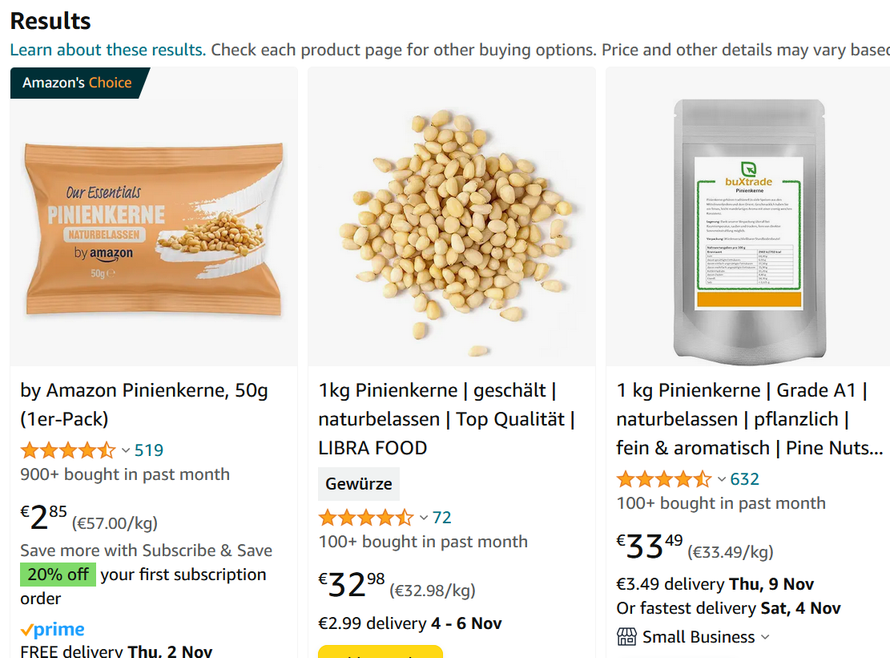Viewport: 890px width, 658px height.
Task: Click the Amazon's Choice badge
Action: tap(78, 83)
